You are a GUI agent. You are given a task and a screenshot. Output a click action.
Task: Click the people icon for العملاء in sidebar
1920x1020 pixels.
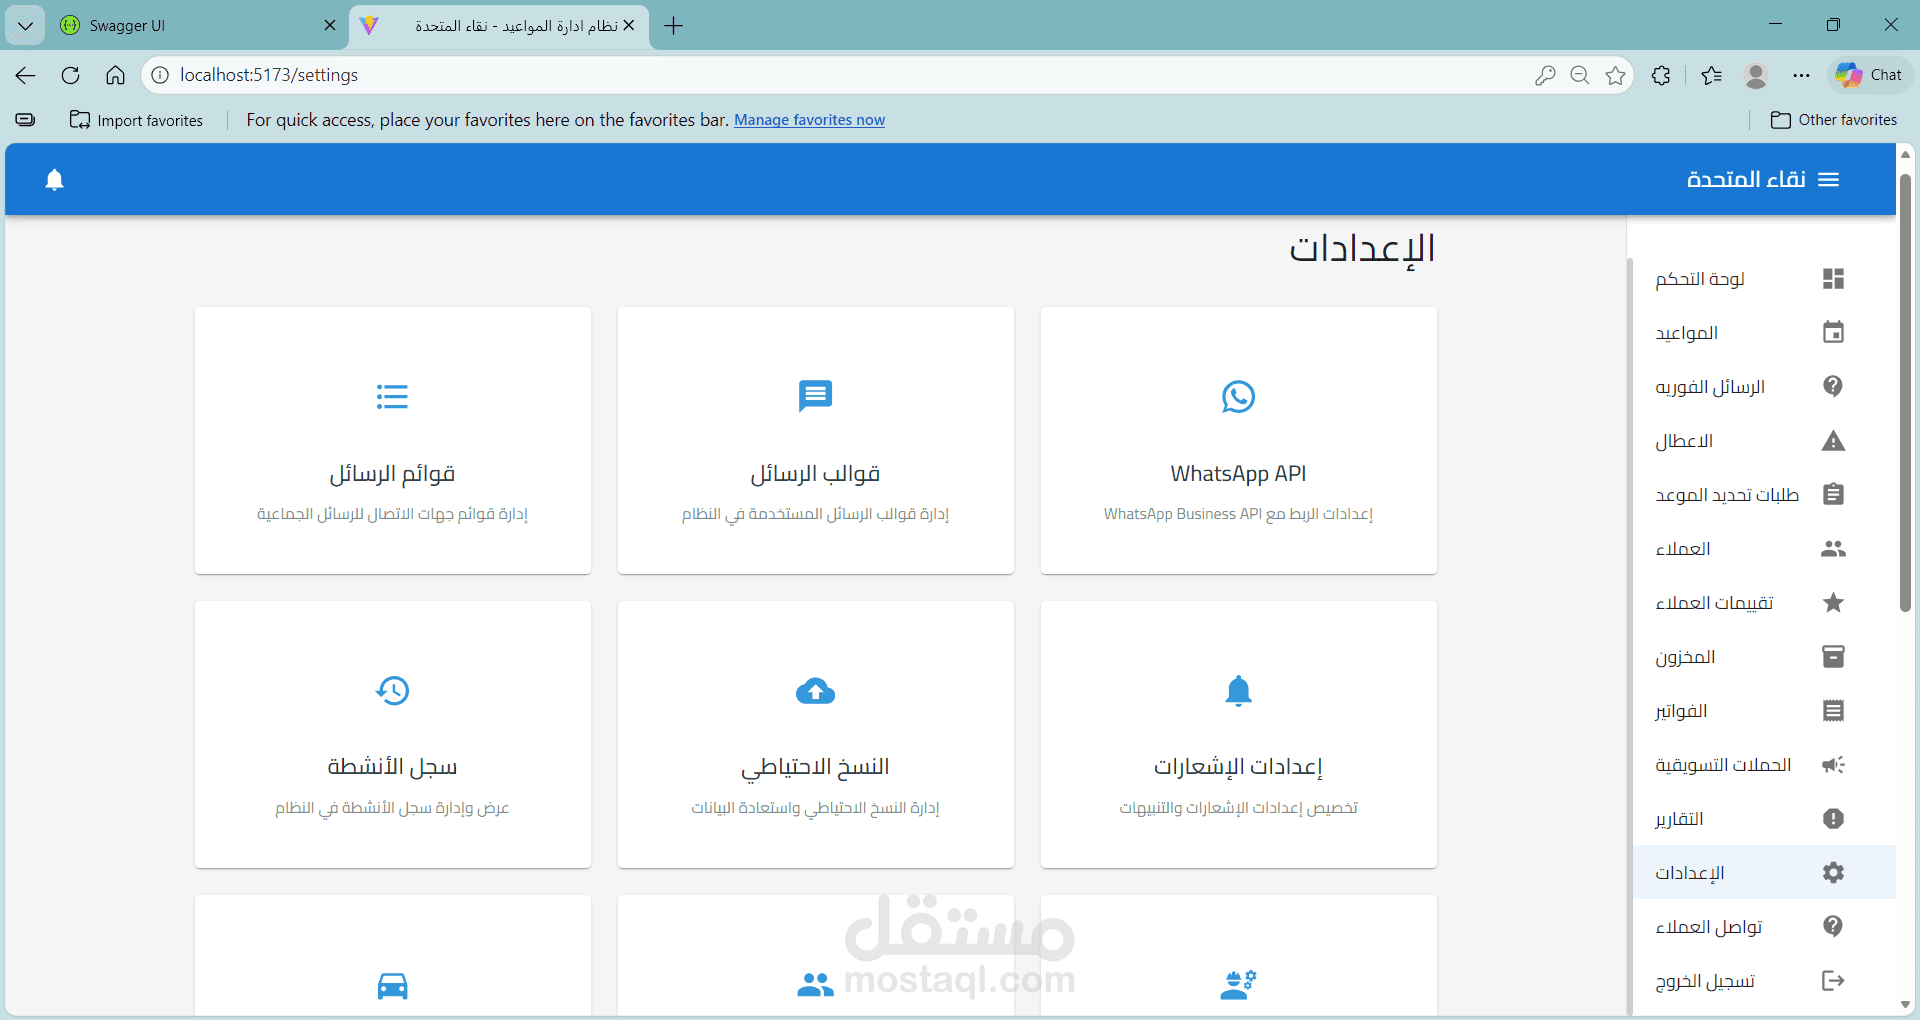point(1833,549)
